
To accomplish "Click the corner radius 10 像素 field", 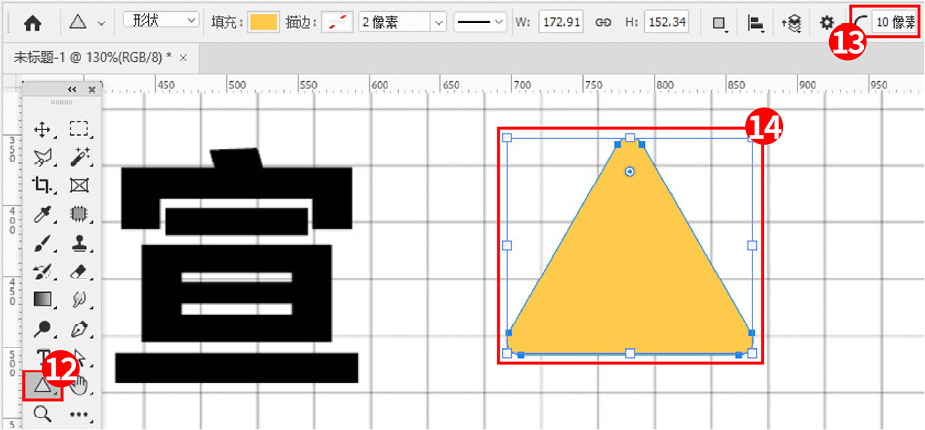I will pos(893,21).
